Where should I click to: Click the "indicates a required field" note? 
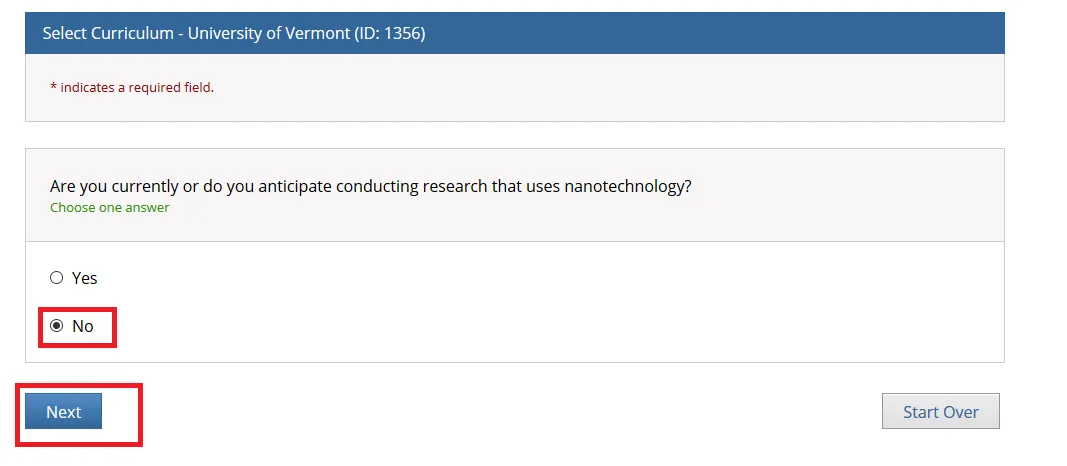point(137,87)
